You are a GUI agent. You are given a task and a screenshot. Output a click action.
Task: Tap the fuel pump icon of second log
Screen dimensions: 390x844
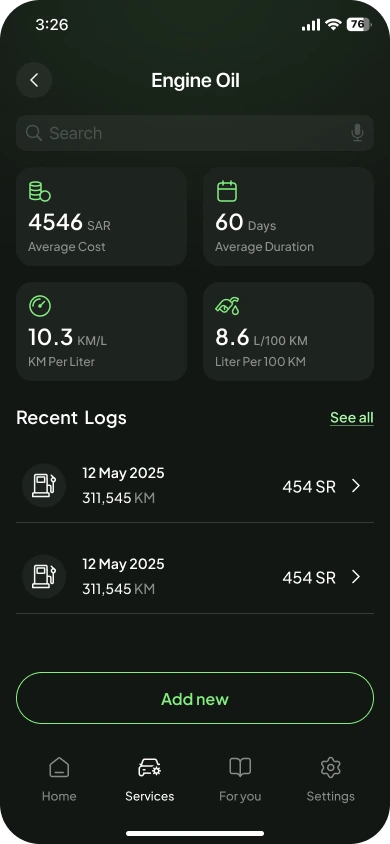tap(44, 576)
